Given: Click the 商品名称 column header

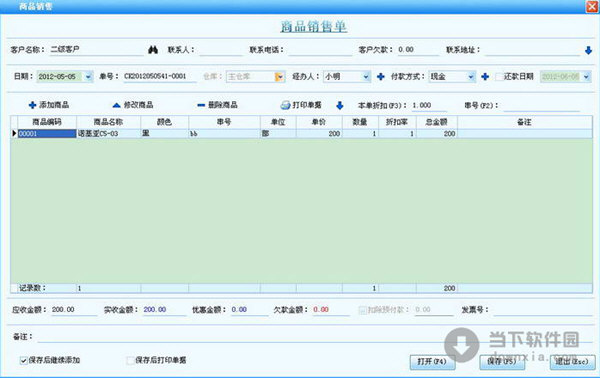Looking at the screenshot, I should [109, 122].
